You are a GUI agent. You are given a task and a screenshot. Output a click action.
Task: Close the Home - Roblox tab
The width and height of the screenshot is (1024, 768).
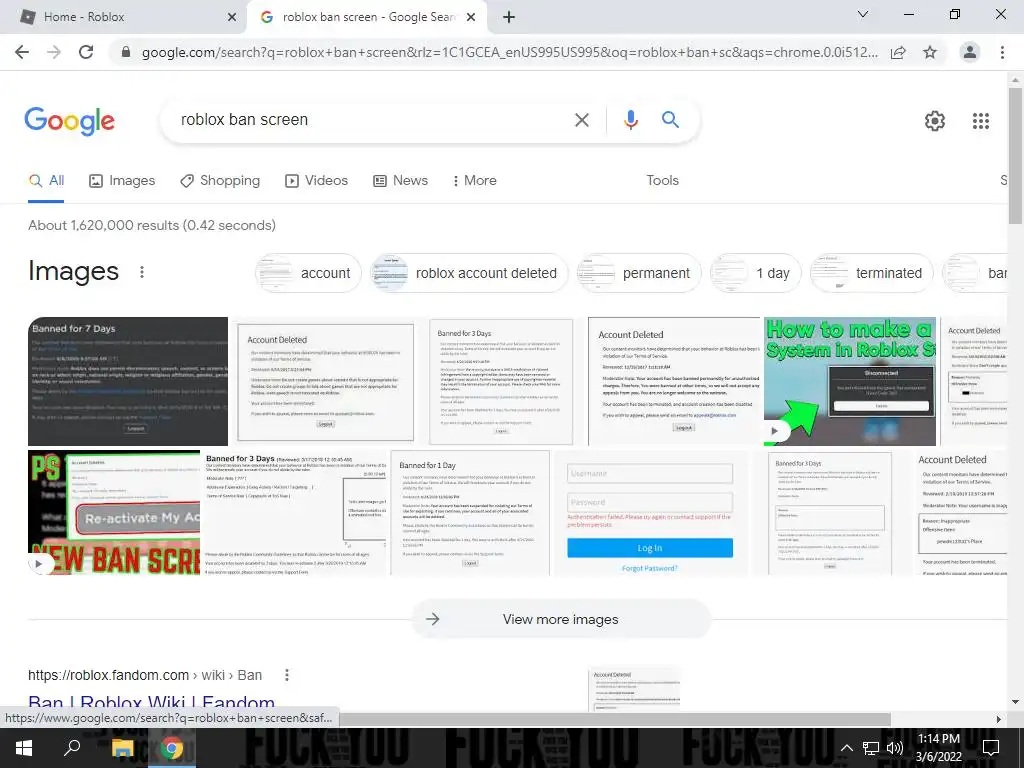232,17
